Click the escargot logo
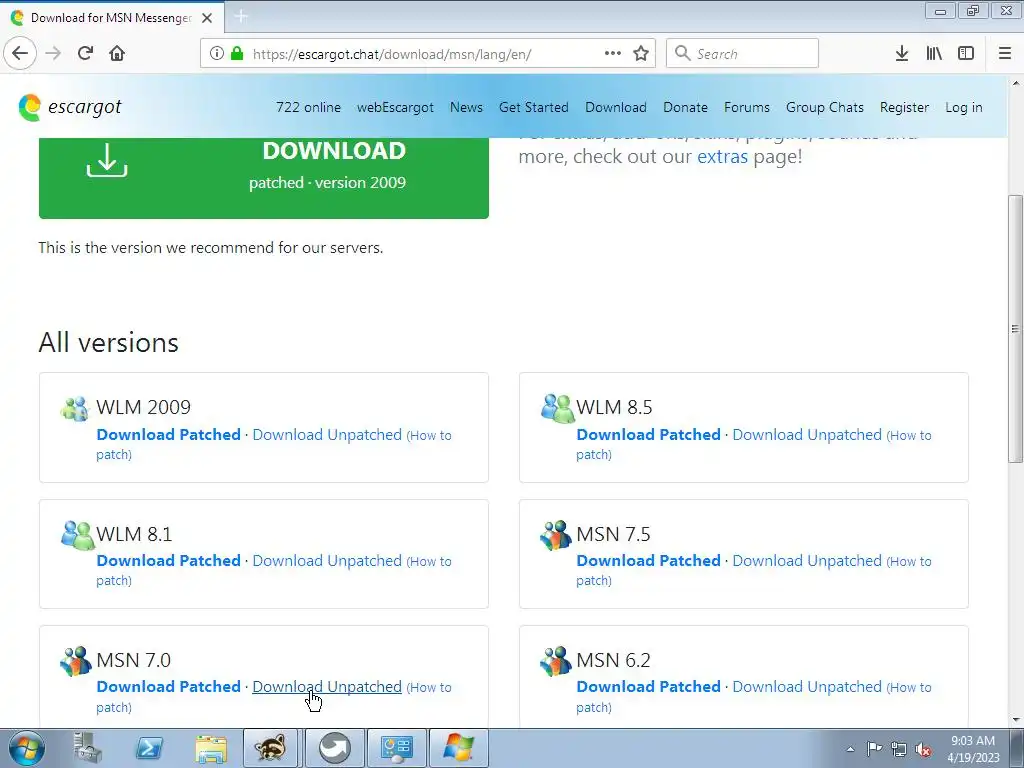Viewport: 1024px width, 768px height. pos(70,107)
